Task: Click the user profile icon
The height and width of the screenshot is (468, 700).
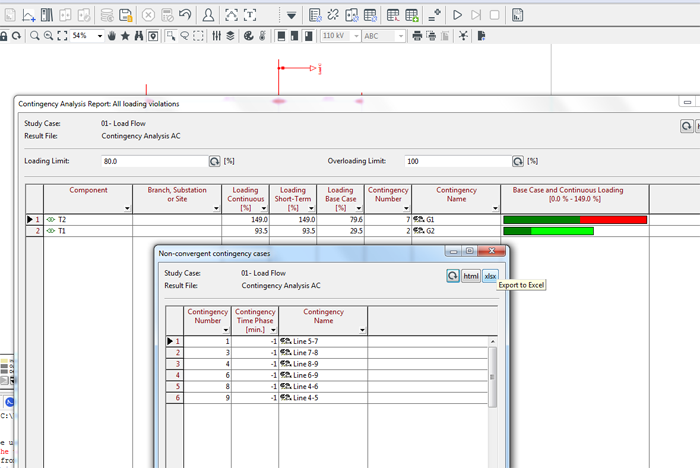Action: 208,15
